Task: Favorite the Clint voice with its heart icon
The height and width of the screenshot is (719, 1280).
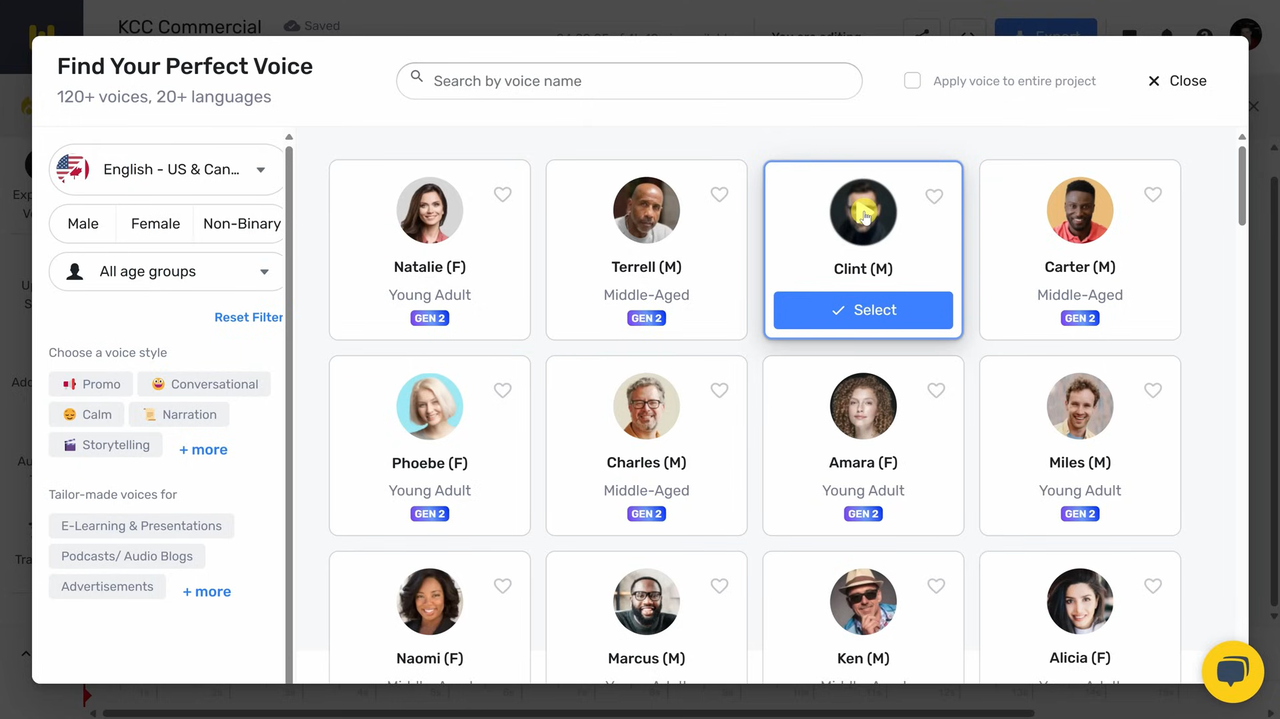Action: (934, 197)
